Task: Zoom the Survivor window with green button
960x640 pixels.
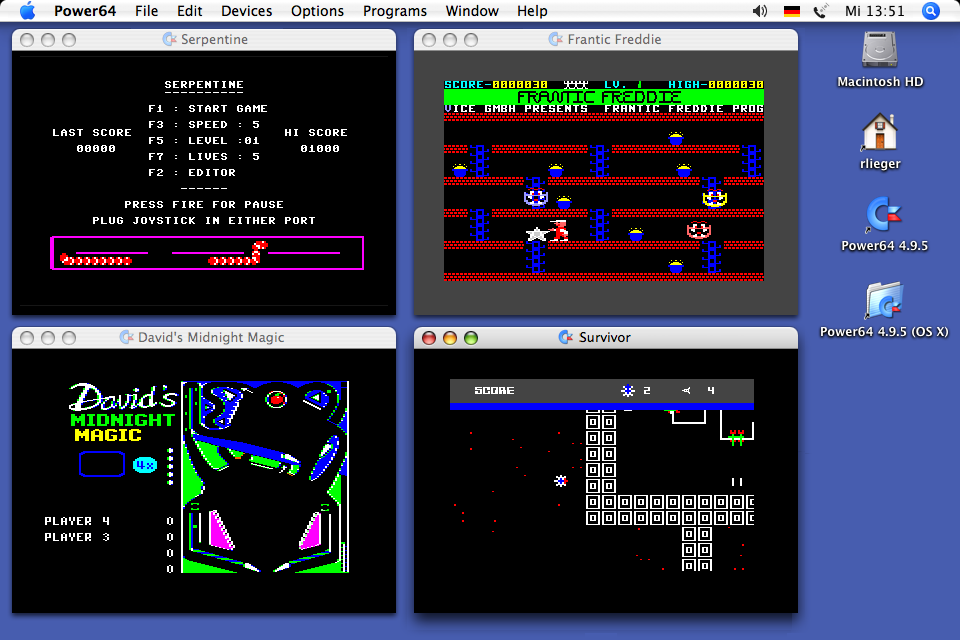Action: tap(471, 338)
